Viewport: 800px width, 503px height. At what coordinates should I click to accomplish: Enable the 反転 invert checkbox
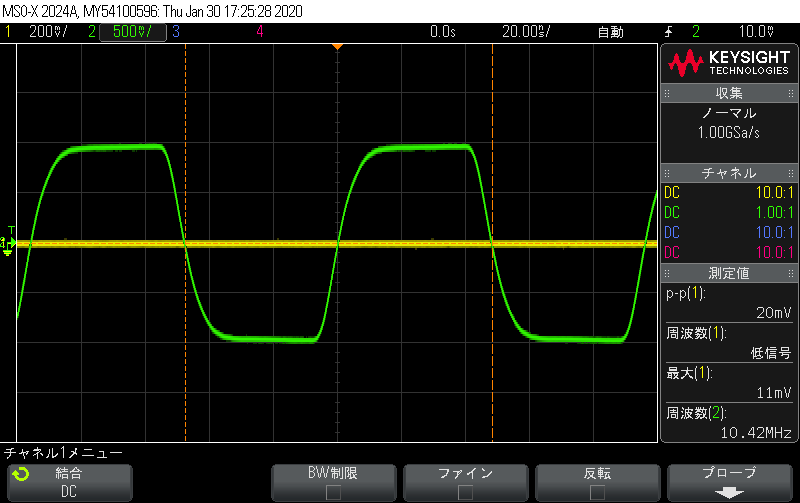[x=597, y=492]
